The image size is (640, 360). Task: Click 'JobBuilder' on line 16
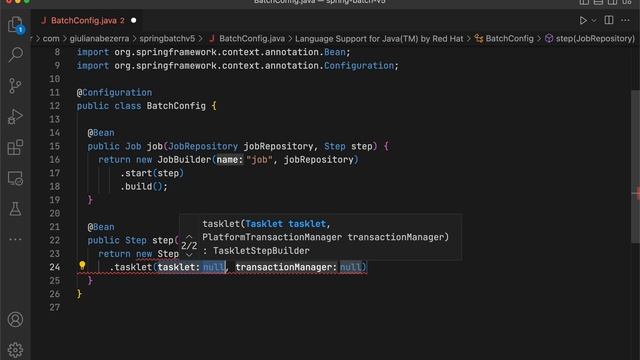184,160
